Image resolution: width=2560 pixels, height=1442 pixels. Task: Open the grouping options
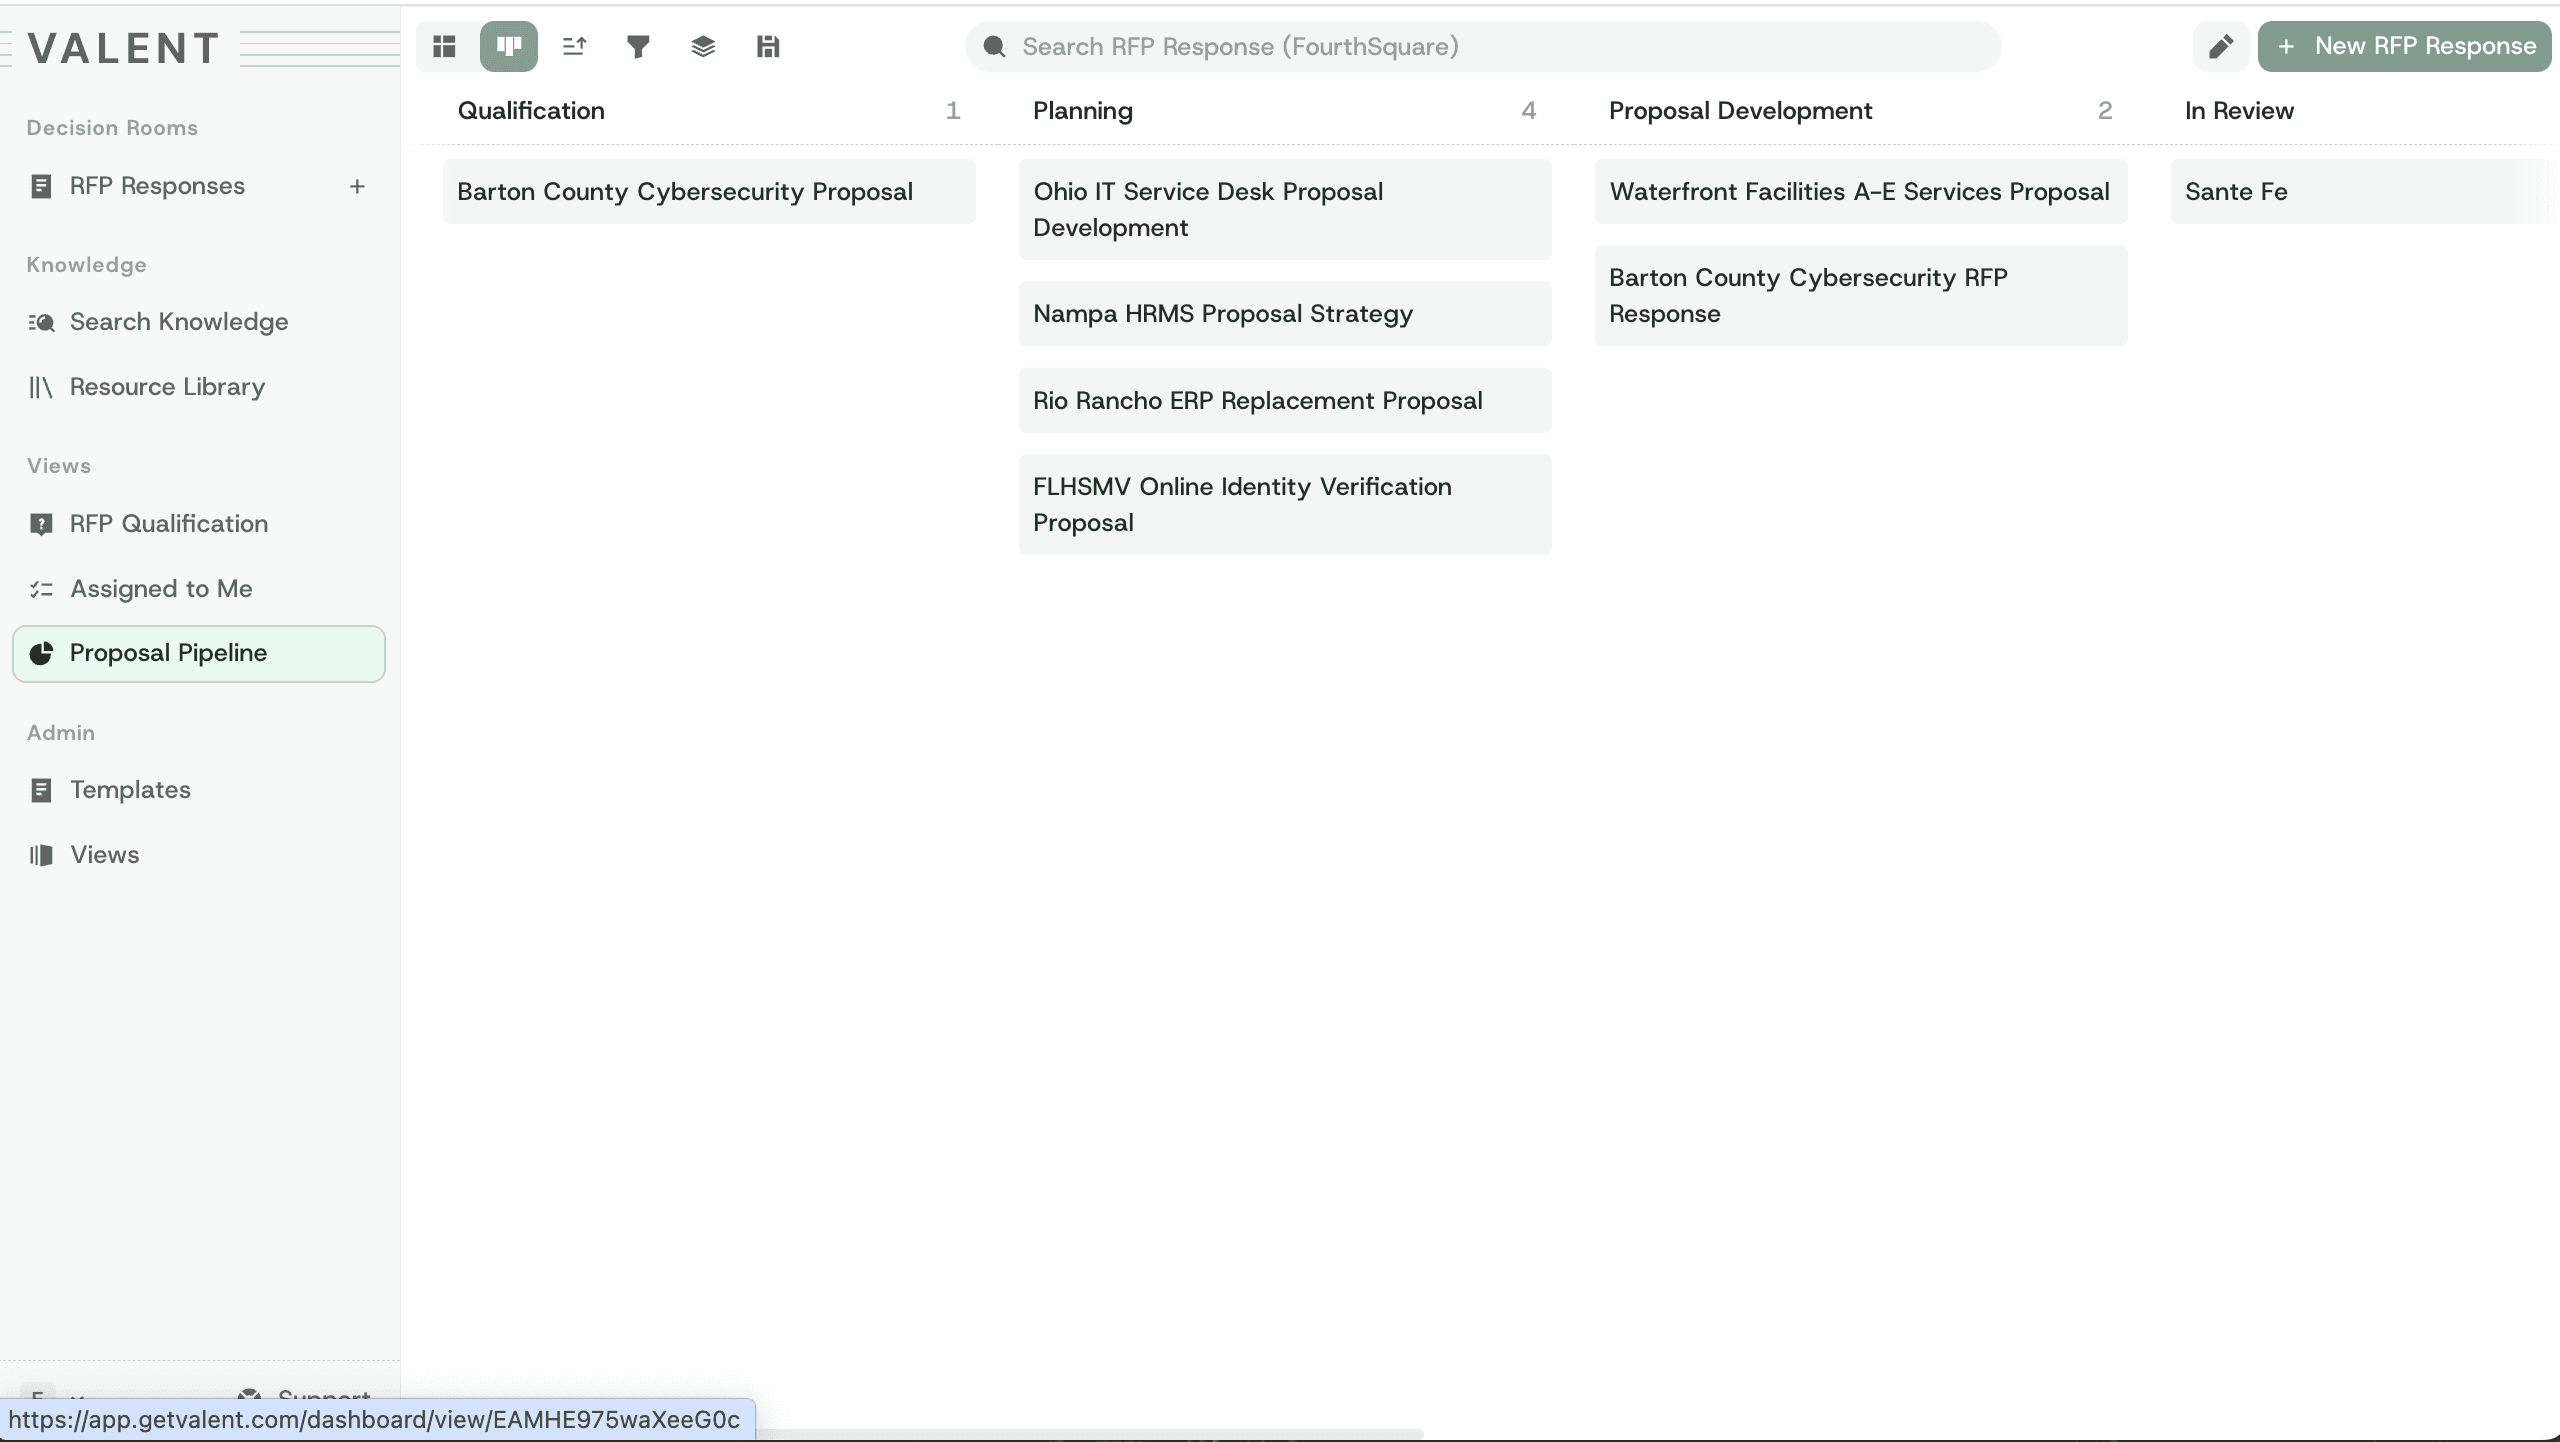coord(704,46)
